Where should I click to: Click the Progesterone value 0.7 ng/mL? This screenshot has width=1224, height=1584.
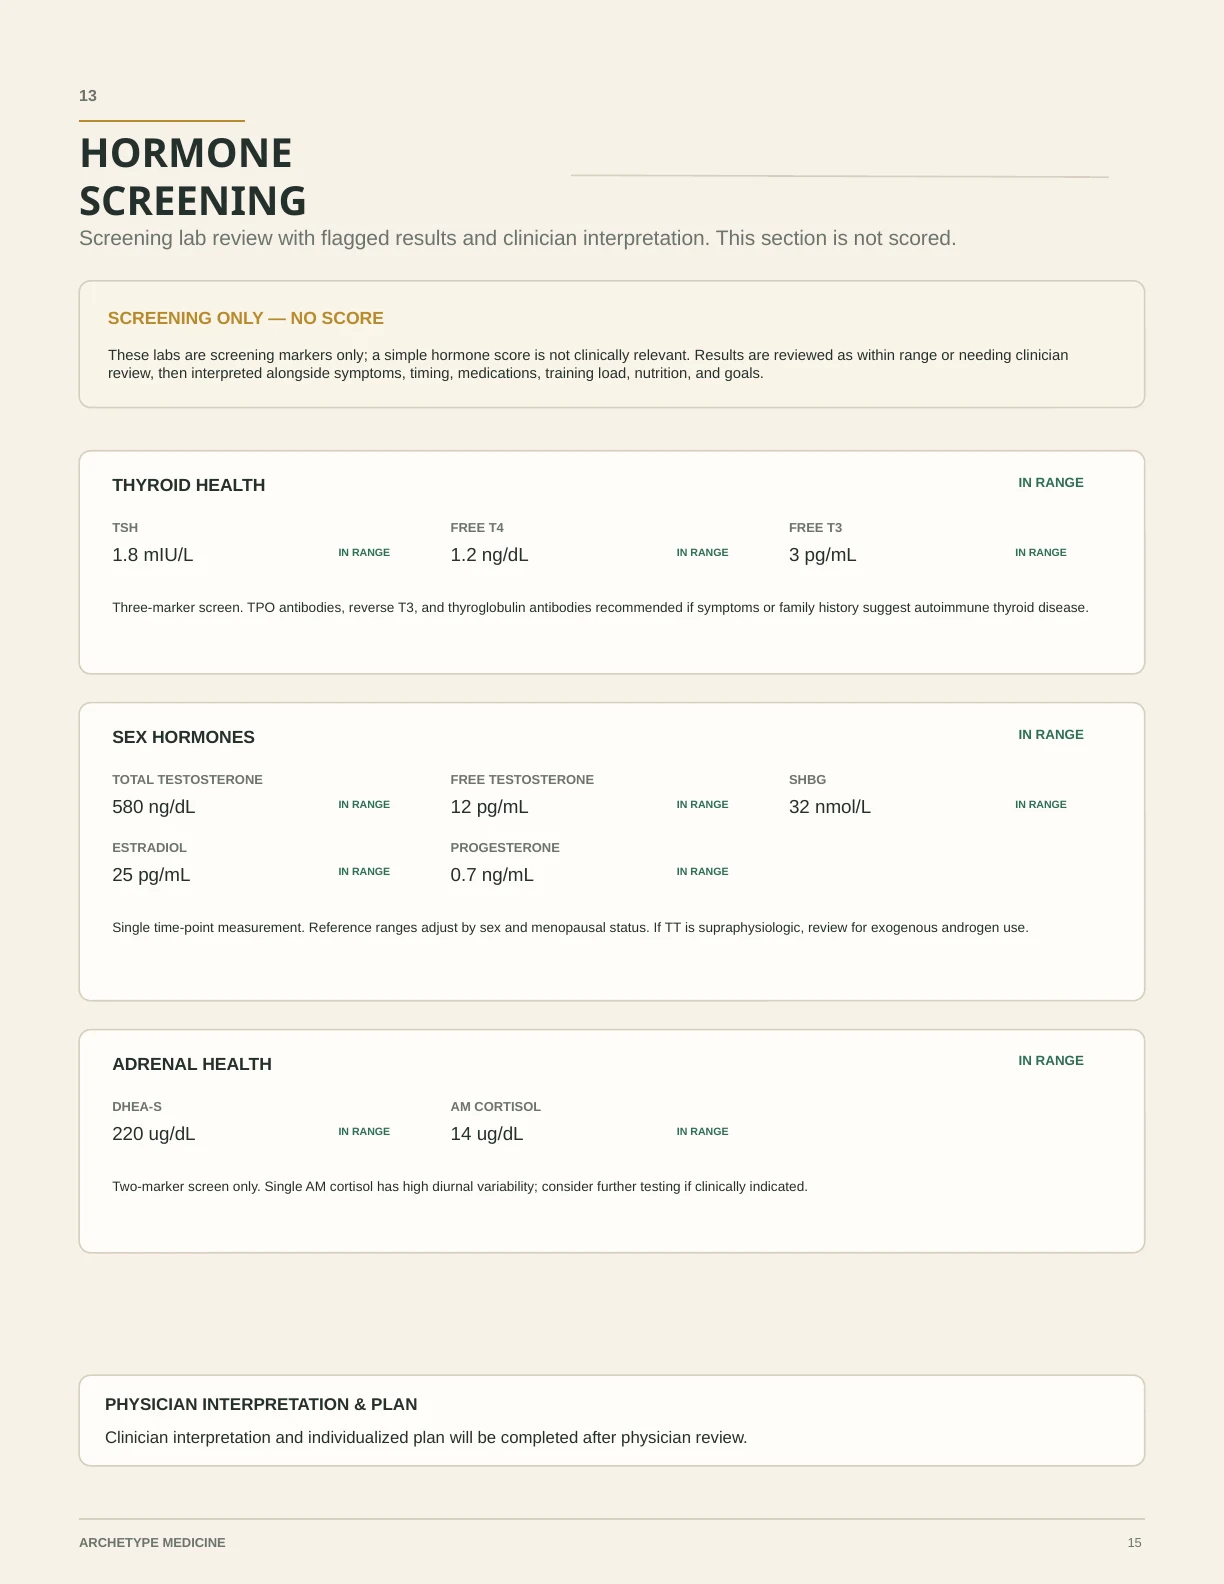point(492,875)
